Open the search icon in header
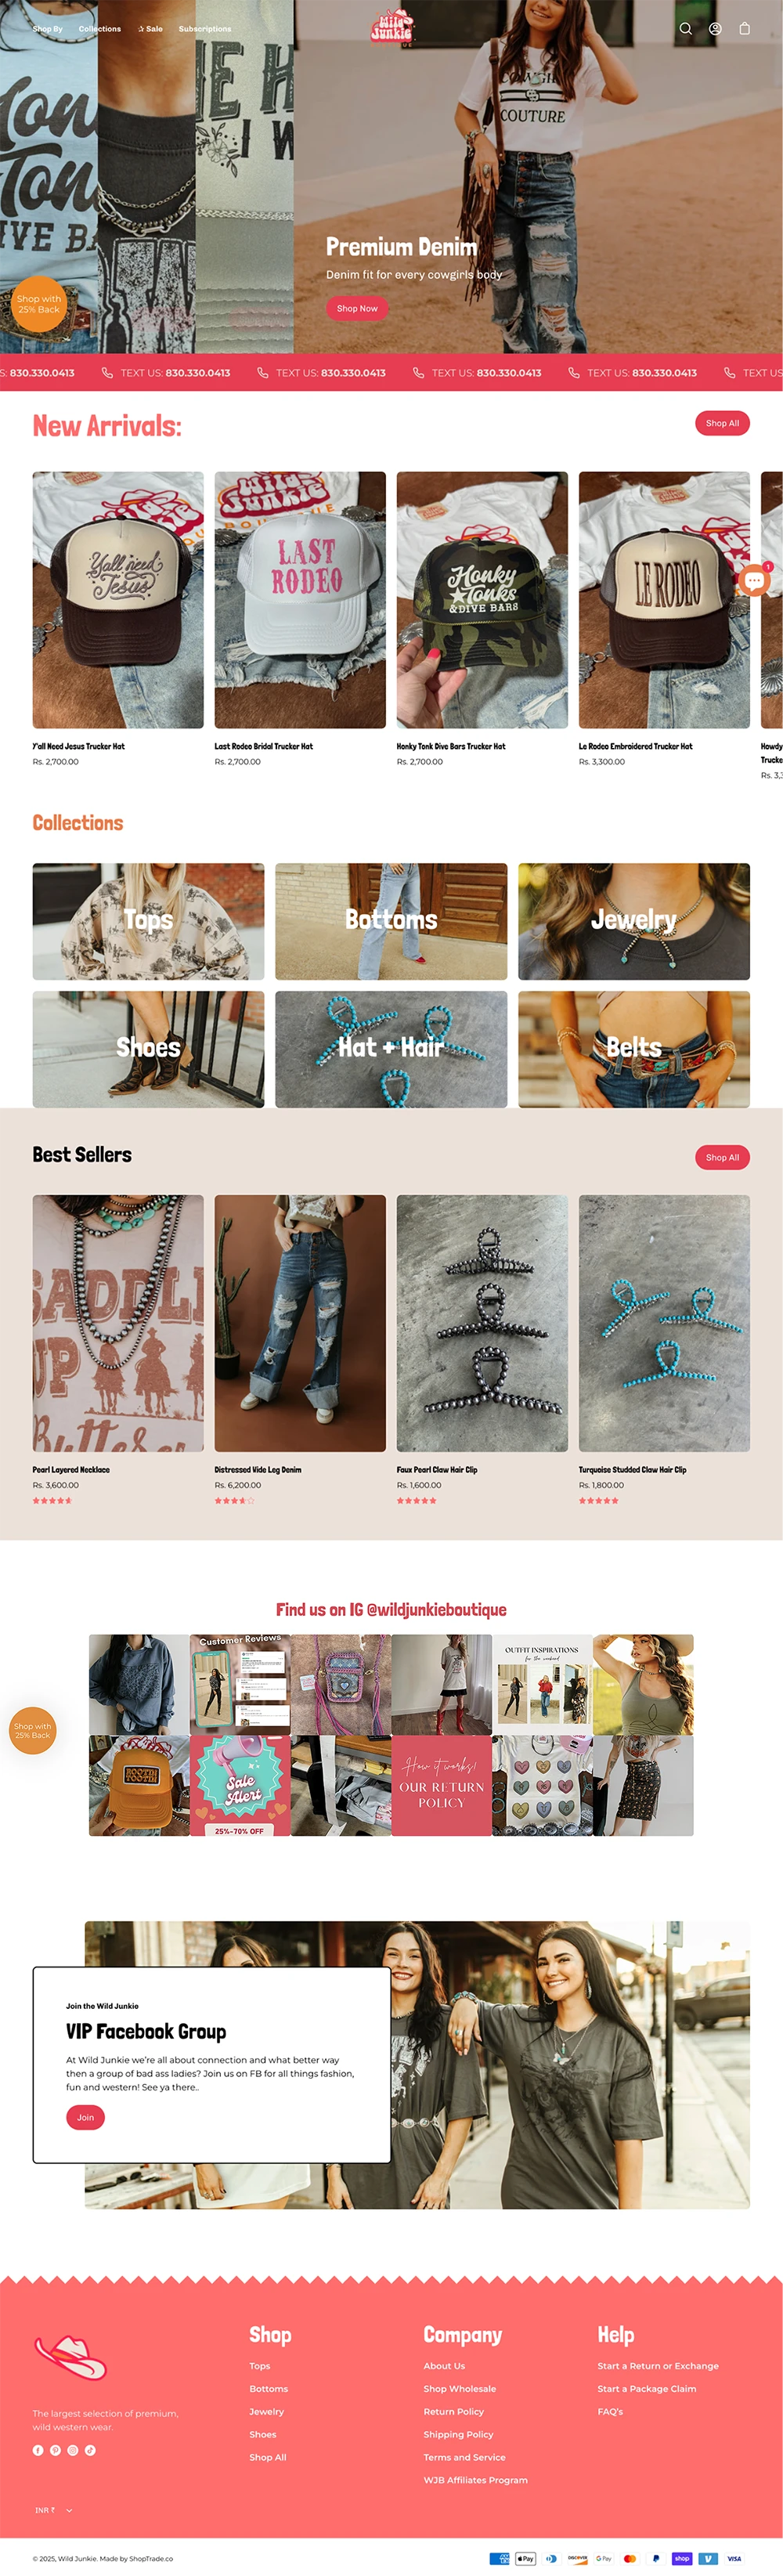This screenshot has width=783, height=2576. pyautogui.click(x=686, y=29)
